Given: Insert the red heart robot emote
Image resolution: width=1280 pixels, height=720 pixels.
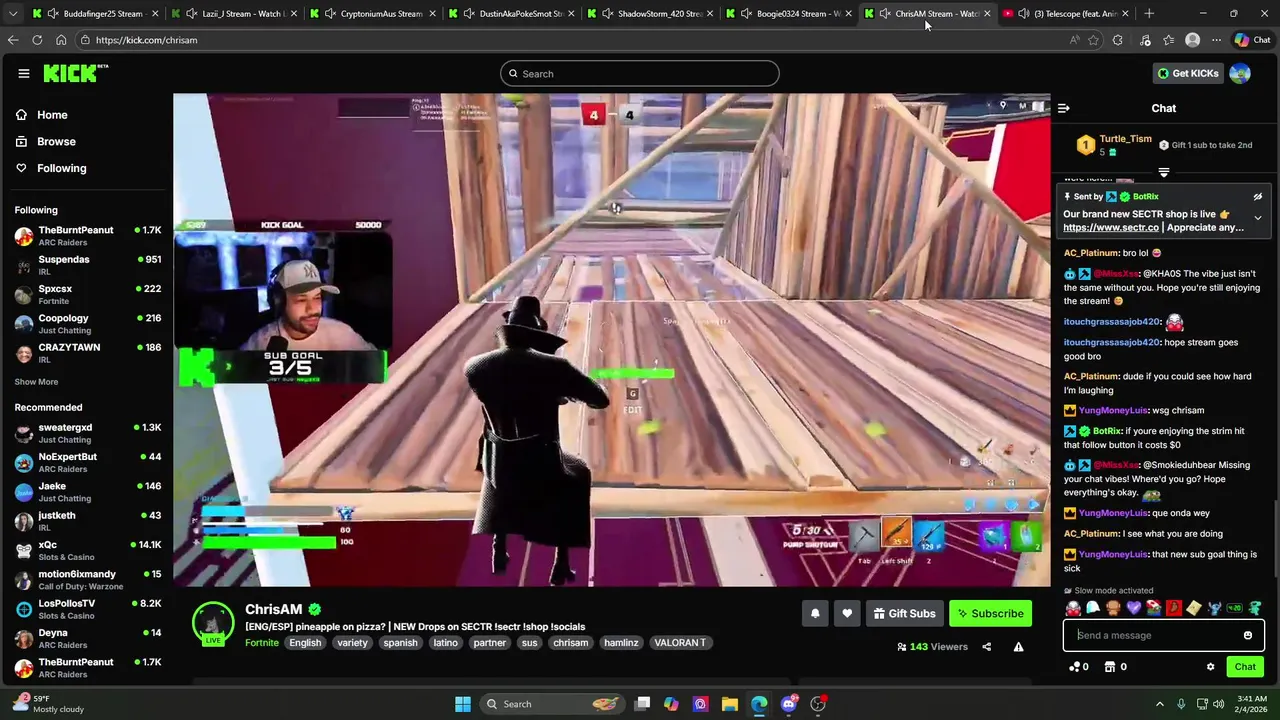Looking at the screenshot, I should [1073, 608].
